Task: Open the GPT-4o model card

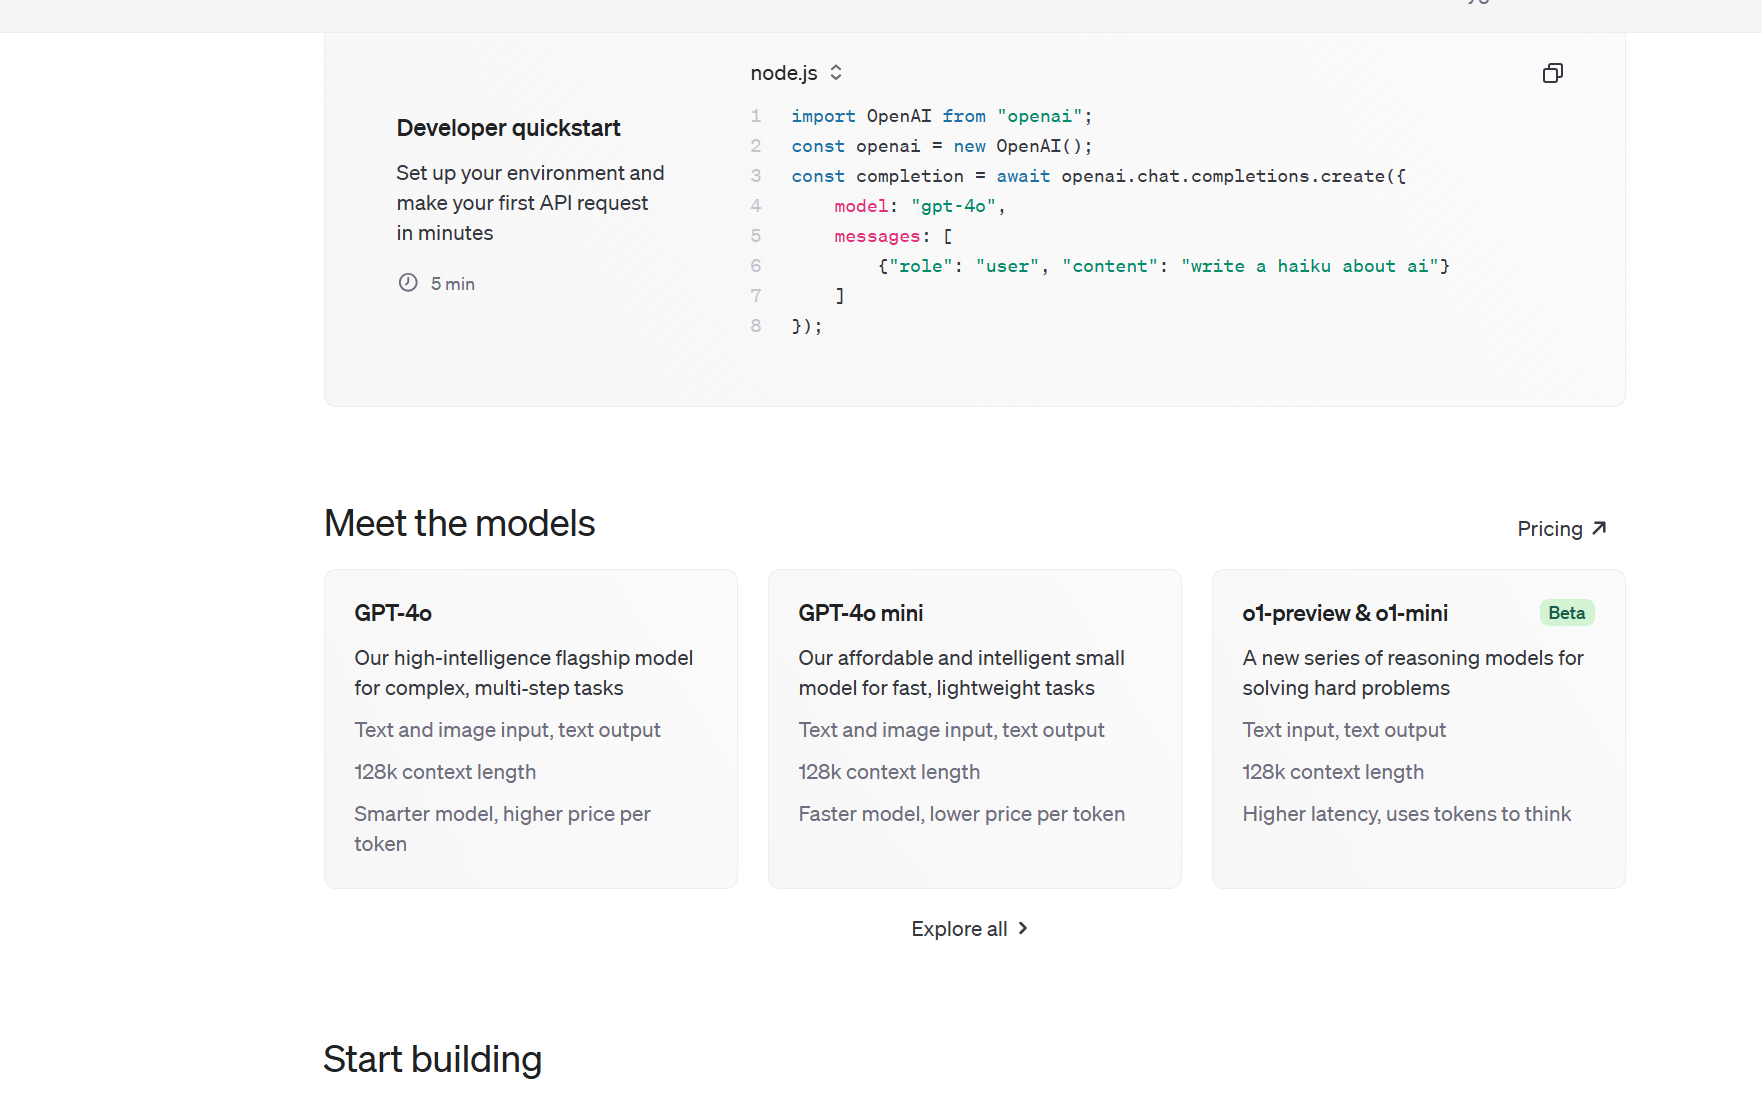Action: pyautogui.click(x=531, y=729)
